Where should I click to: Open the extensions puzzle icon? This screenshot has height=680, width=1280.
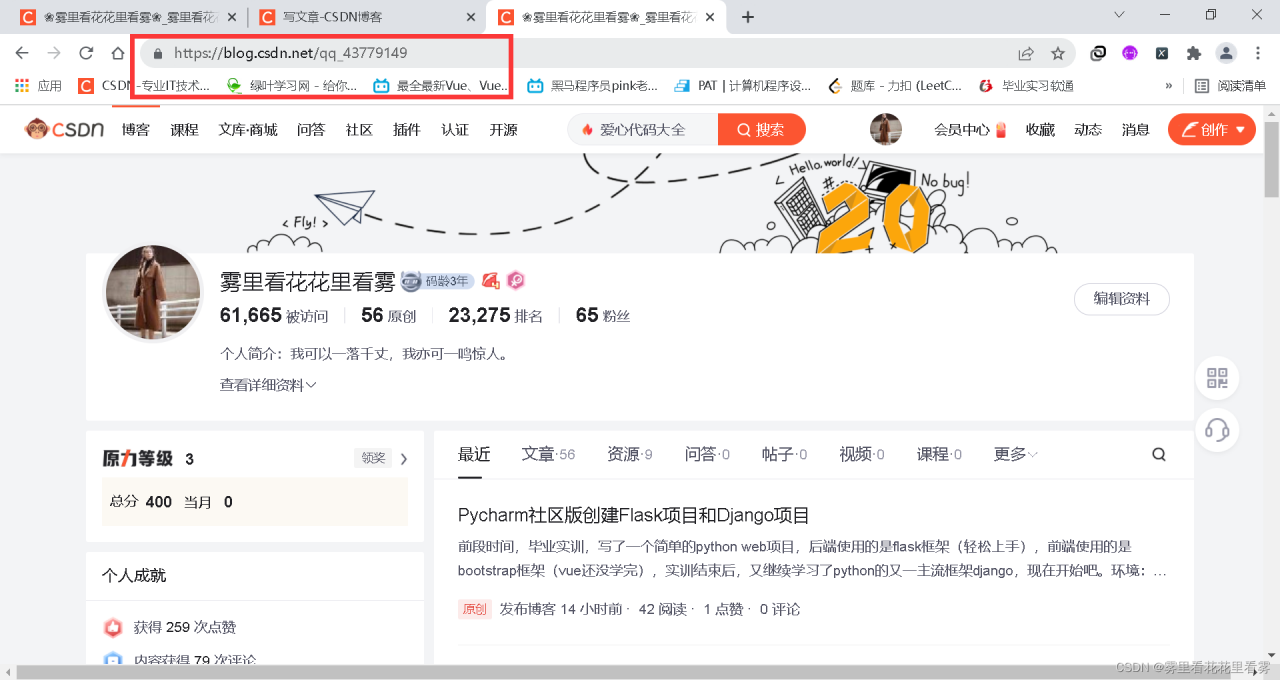click(1193, 53)
